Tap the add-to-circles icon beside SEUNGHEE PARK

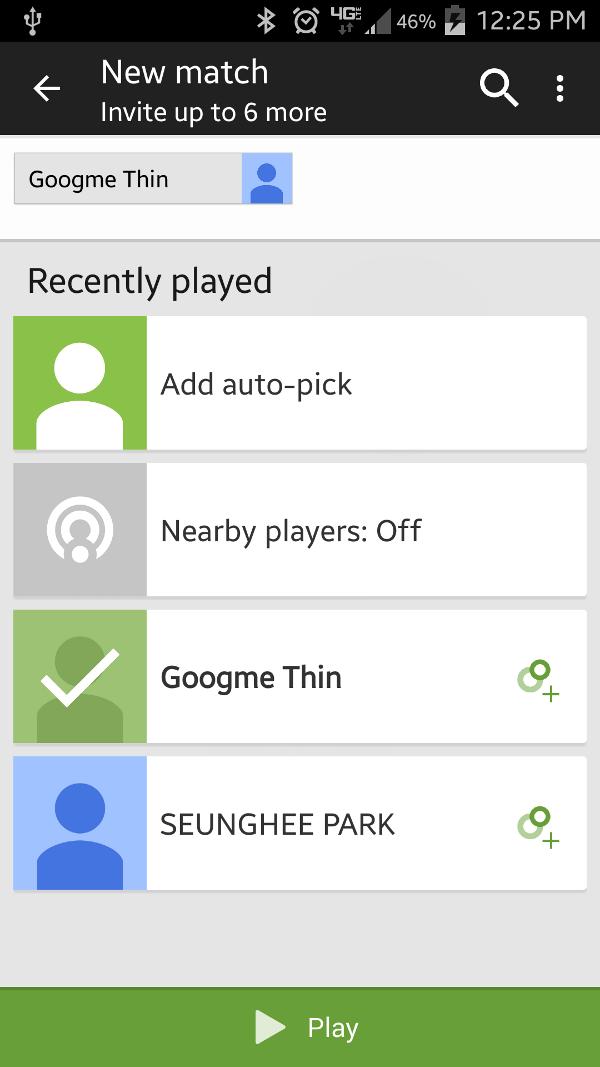tap(538, 826)
